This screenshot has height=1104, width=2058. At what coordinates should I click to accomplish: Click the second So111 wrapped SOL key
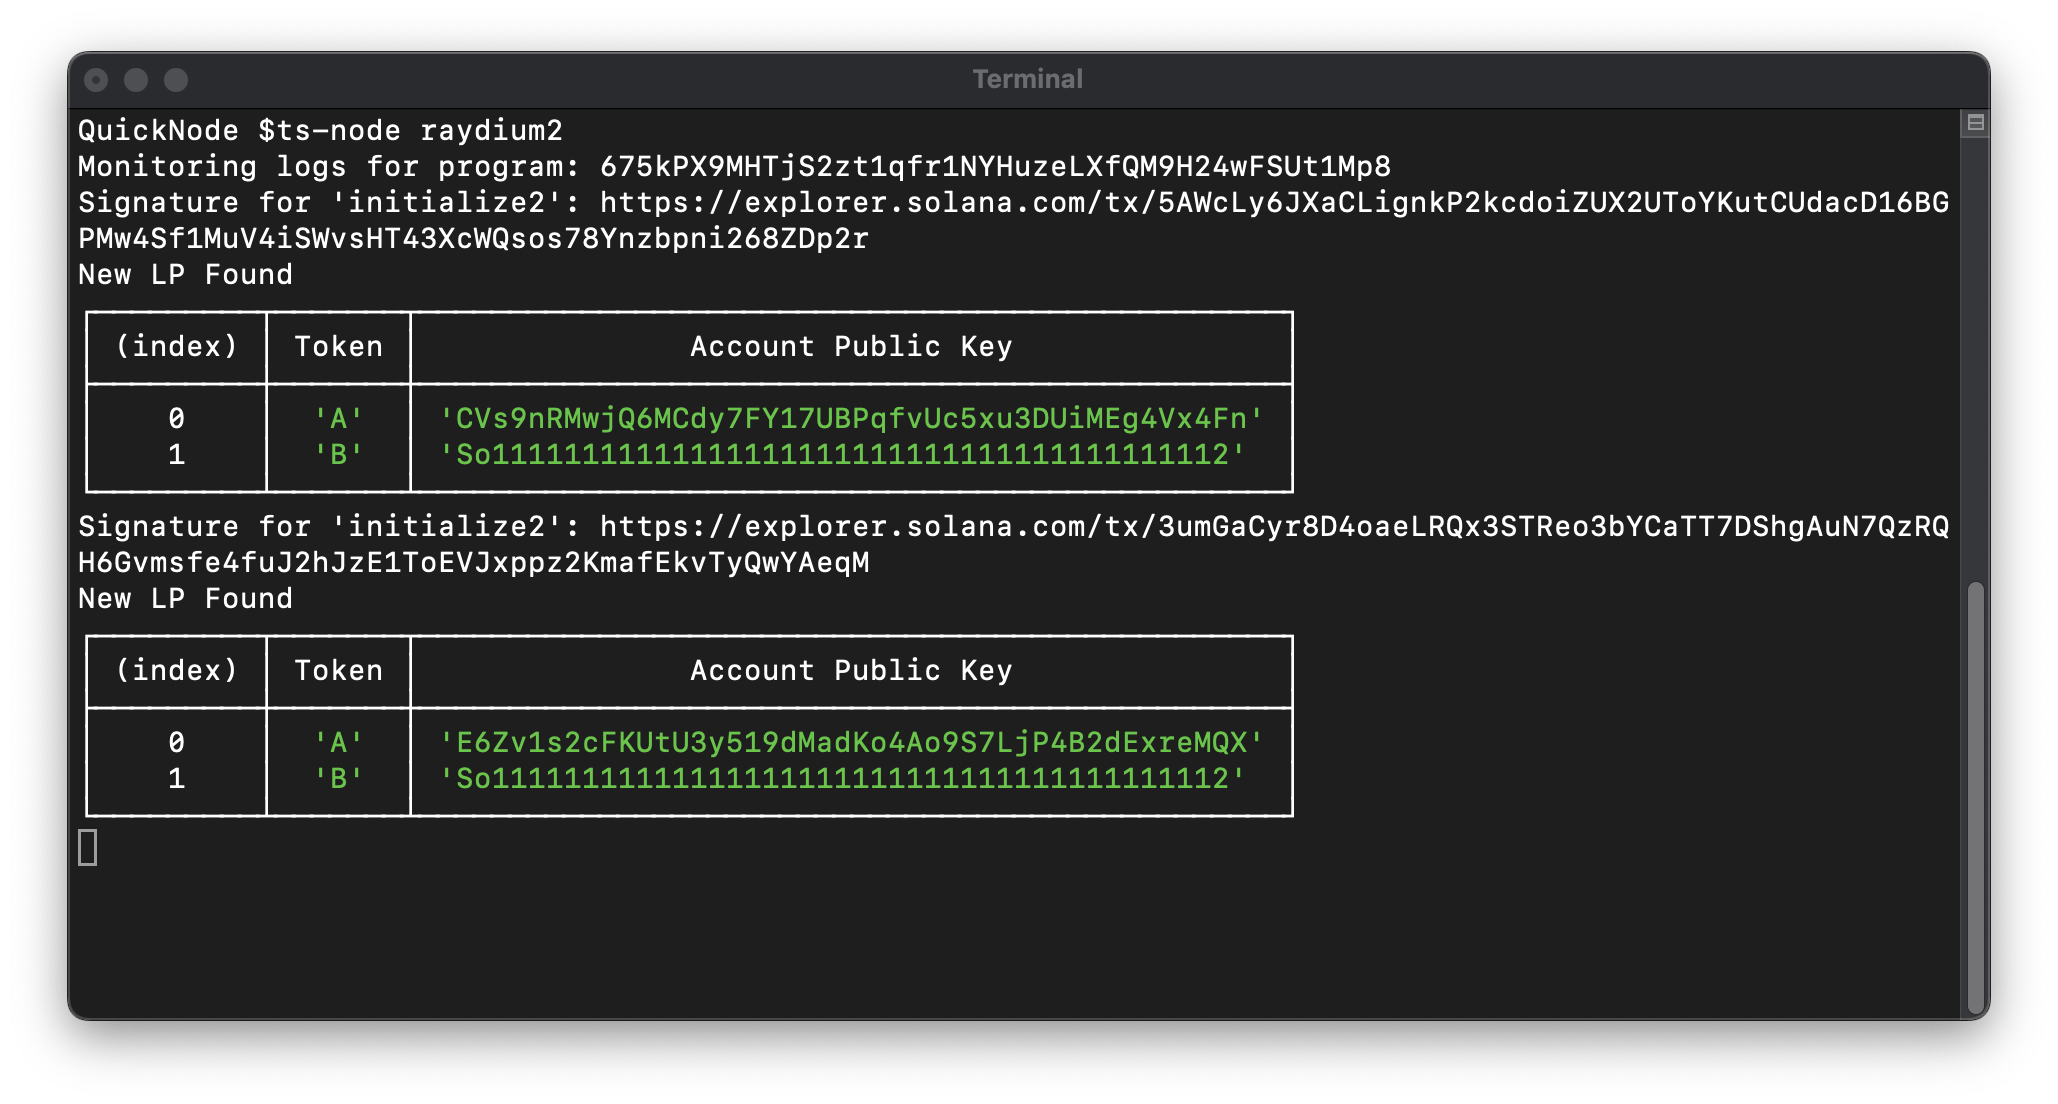click(842, 779)
